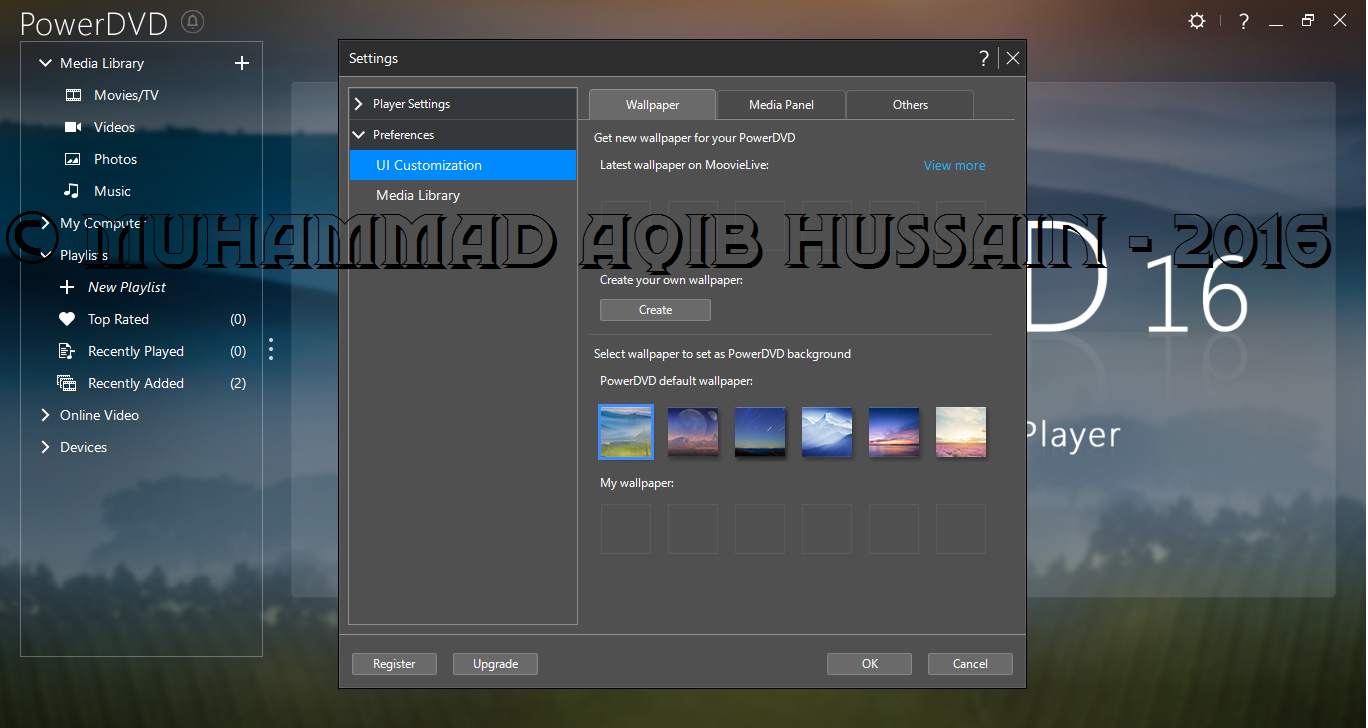Expand the Devices section
1368x728 pixels.
coord(45,447)
